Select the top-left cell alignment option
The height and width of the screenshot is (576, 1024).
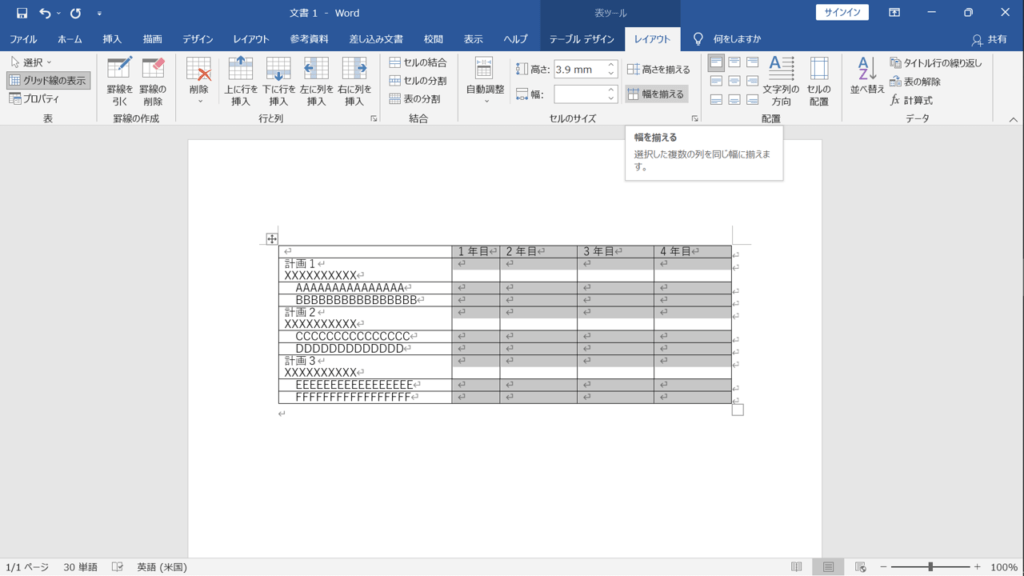tap(716, 63)
